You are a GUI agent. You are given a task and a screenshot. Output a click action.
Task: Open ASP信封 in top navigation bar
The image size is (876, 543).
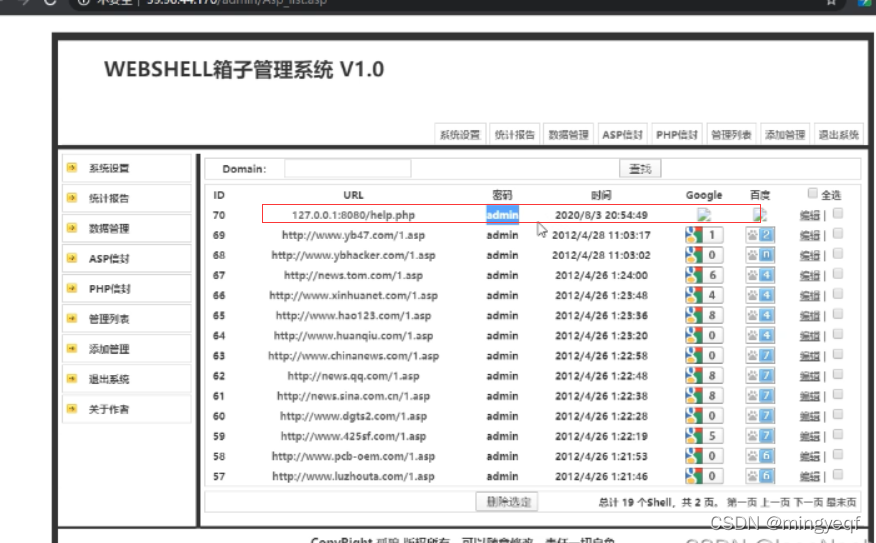tap(622, 135)
